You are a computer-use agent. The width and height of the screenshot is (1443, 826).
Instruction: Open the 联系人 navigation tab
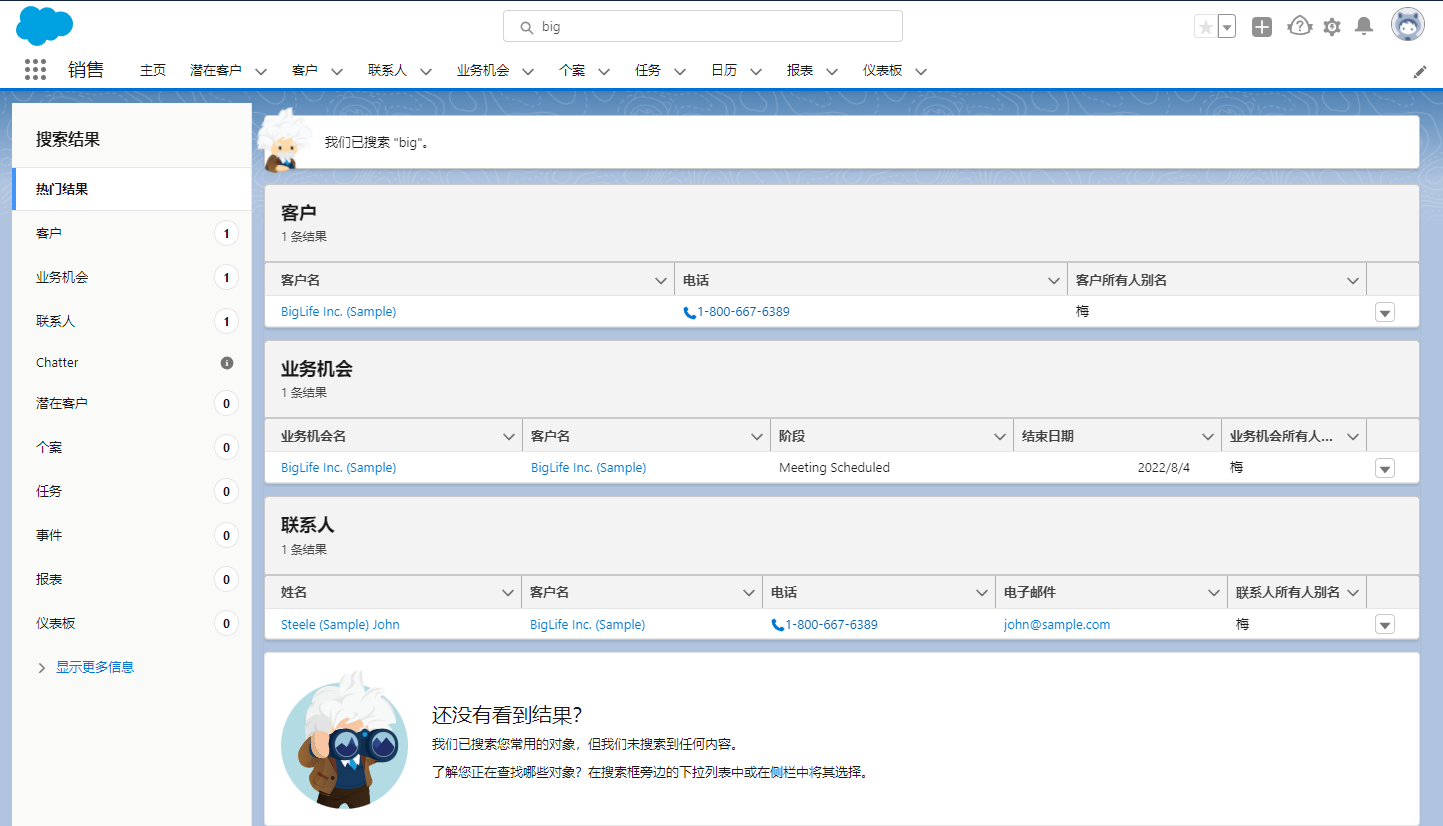[x=387, y=70]
